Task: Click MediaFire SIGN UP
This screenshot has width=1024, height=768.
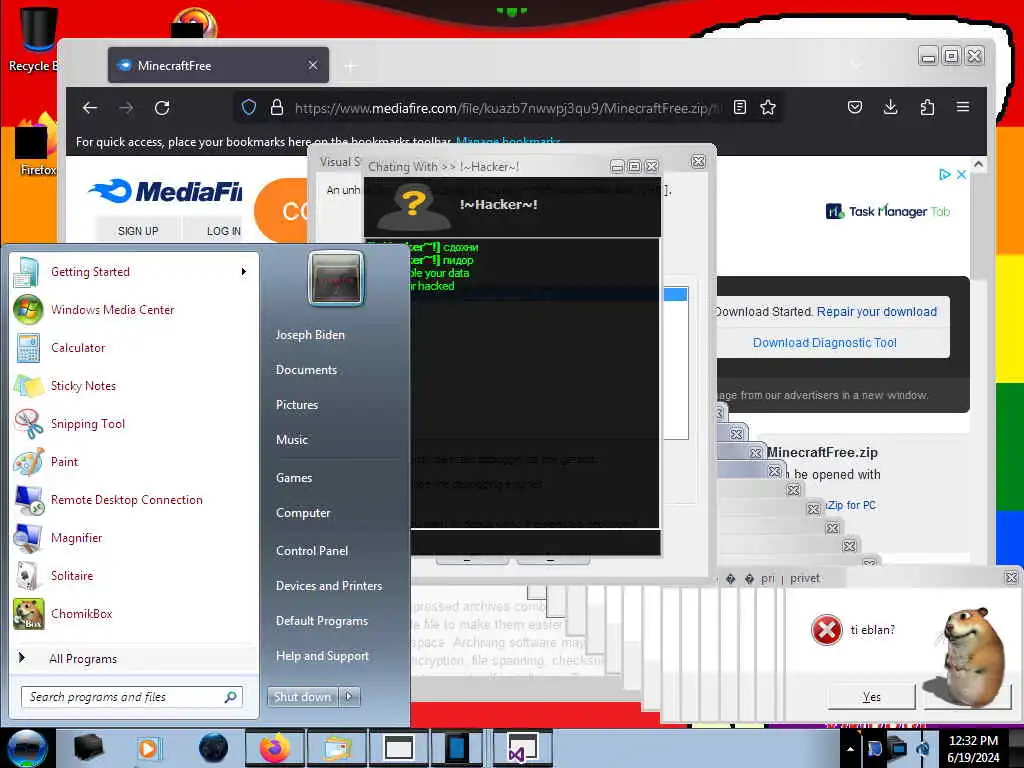Action: (x=138, y=231)
